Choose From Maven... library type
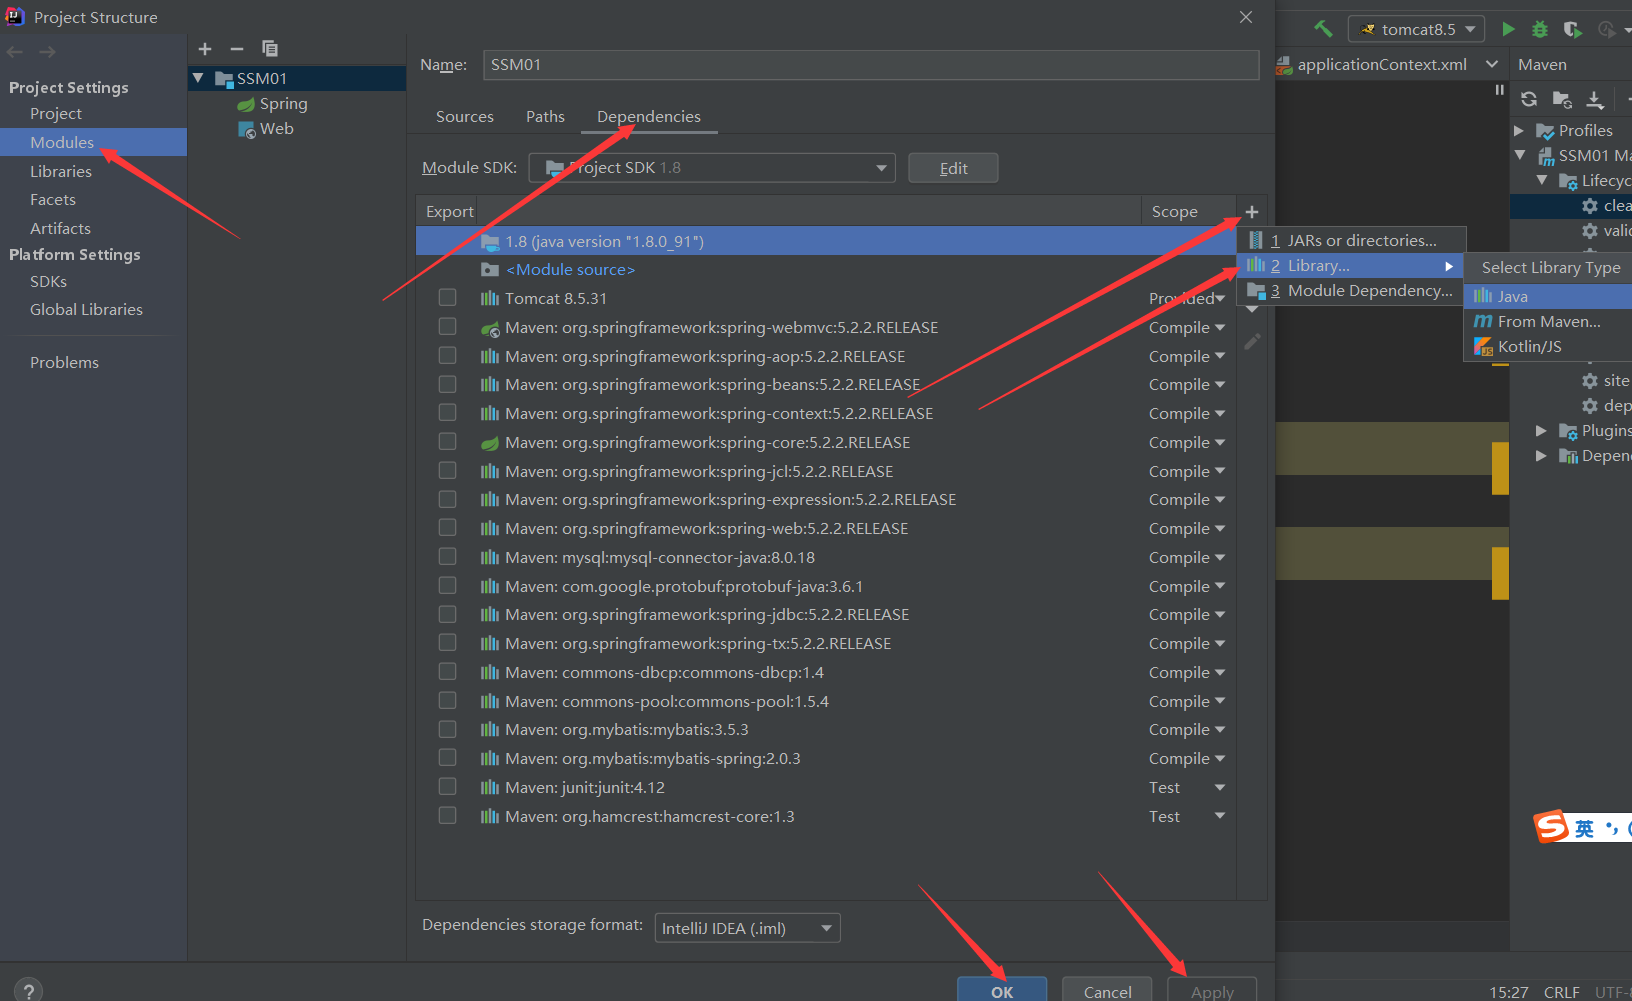The height and width of the screenshot is (1001, 1632). pos(1548,321)
